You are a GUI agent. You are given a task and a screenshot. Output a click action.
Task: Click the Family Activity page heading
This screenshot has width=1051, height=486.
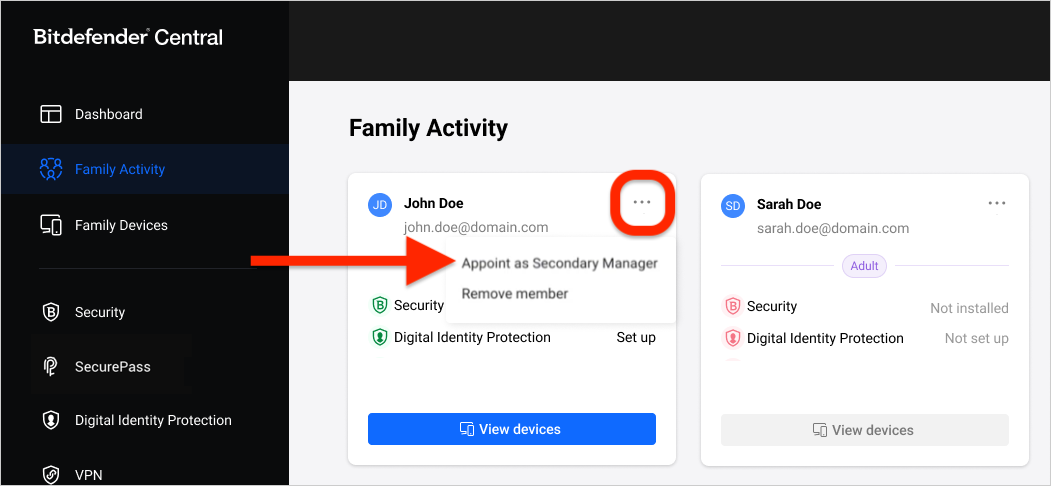(x=428, y=127)
